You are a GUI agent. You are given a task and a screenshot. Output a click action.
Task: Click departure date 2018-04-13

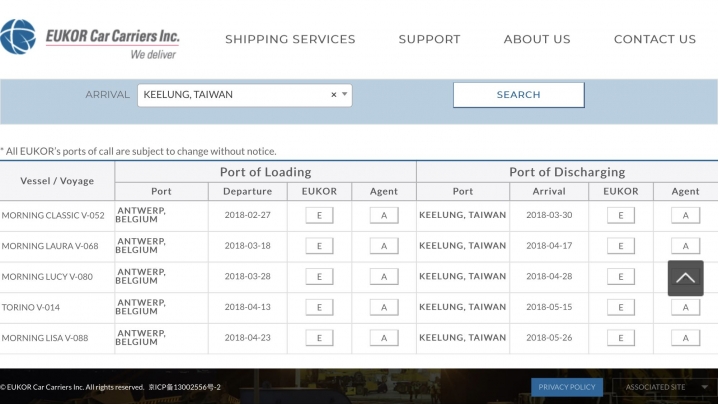pyautogui.click(x=248, y=307)
